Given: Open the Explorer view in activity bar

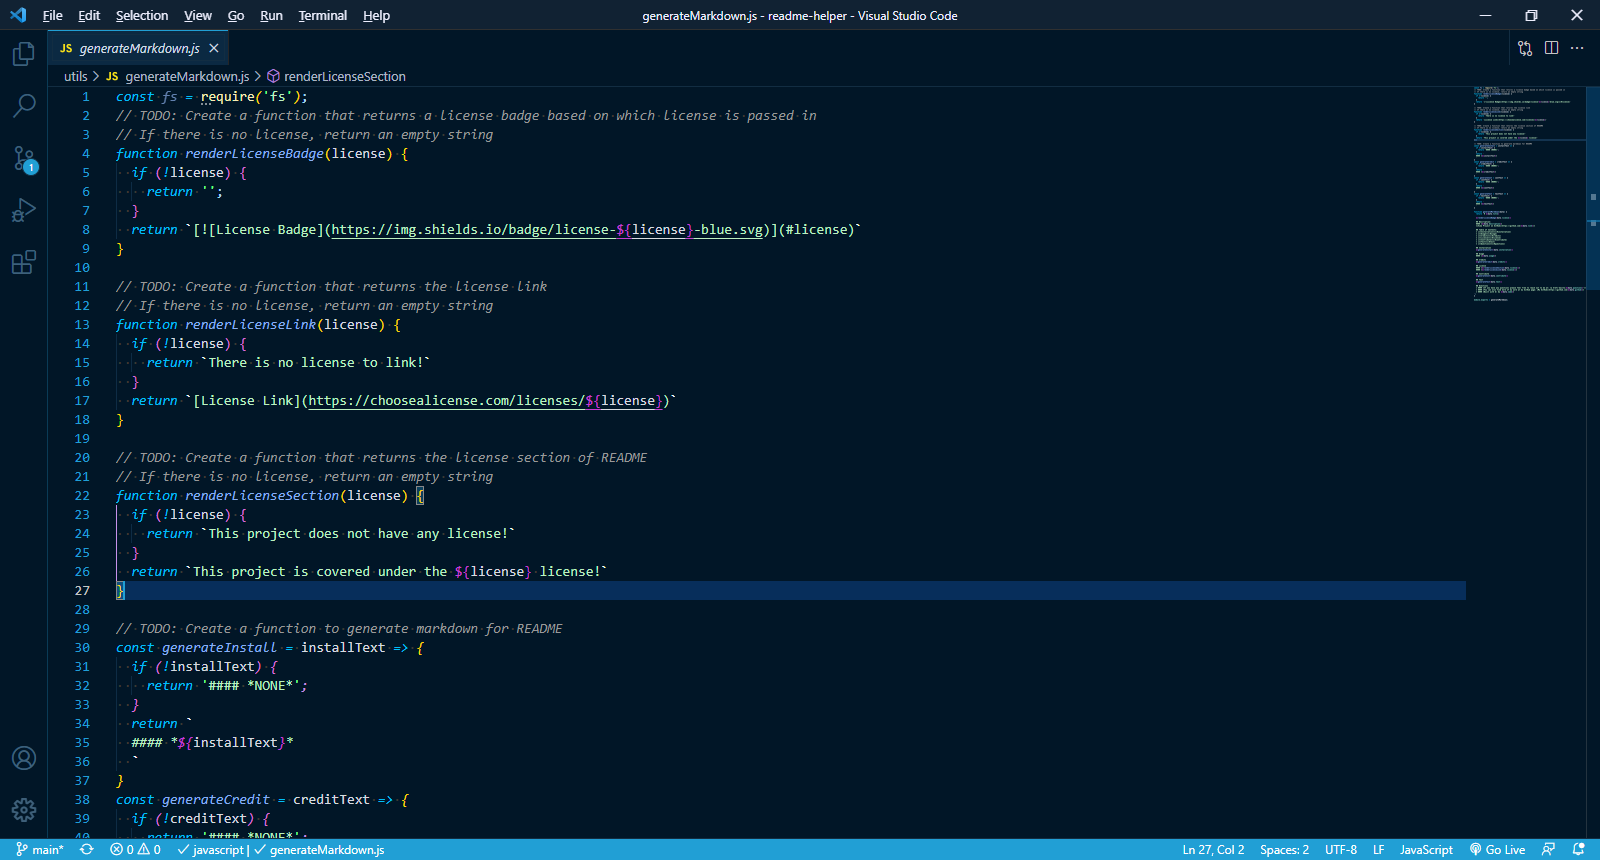Looking at the screenshot, I should click(24, 53).
